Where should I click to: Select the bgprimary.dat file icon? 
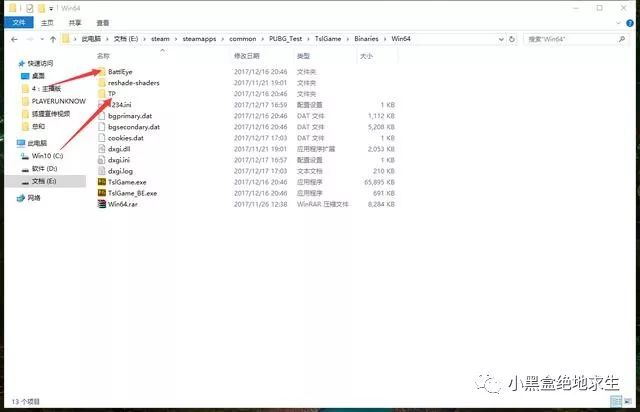(102, 116)
